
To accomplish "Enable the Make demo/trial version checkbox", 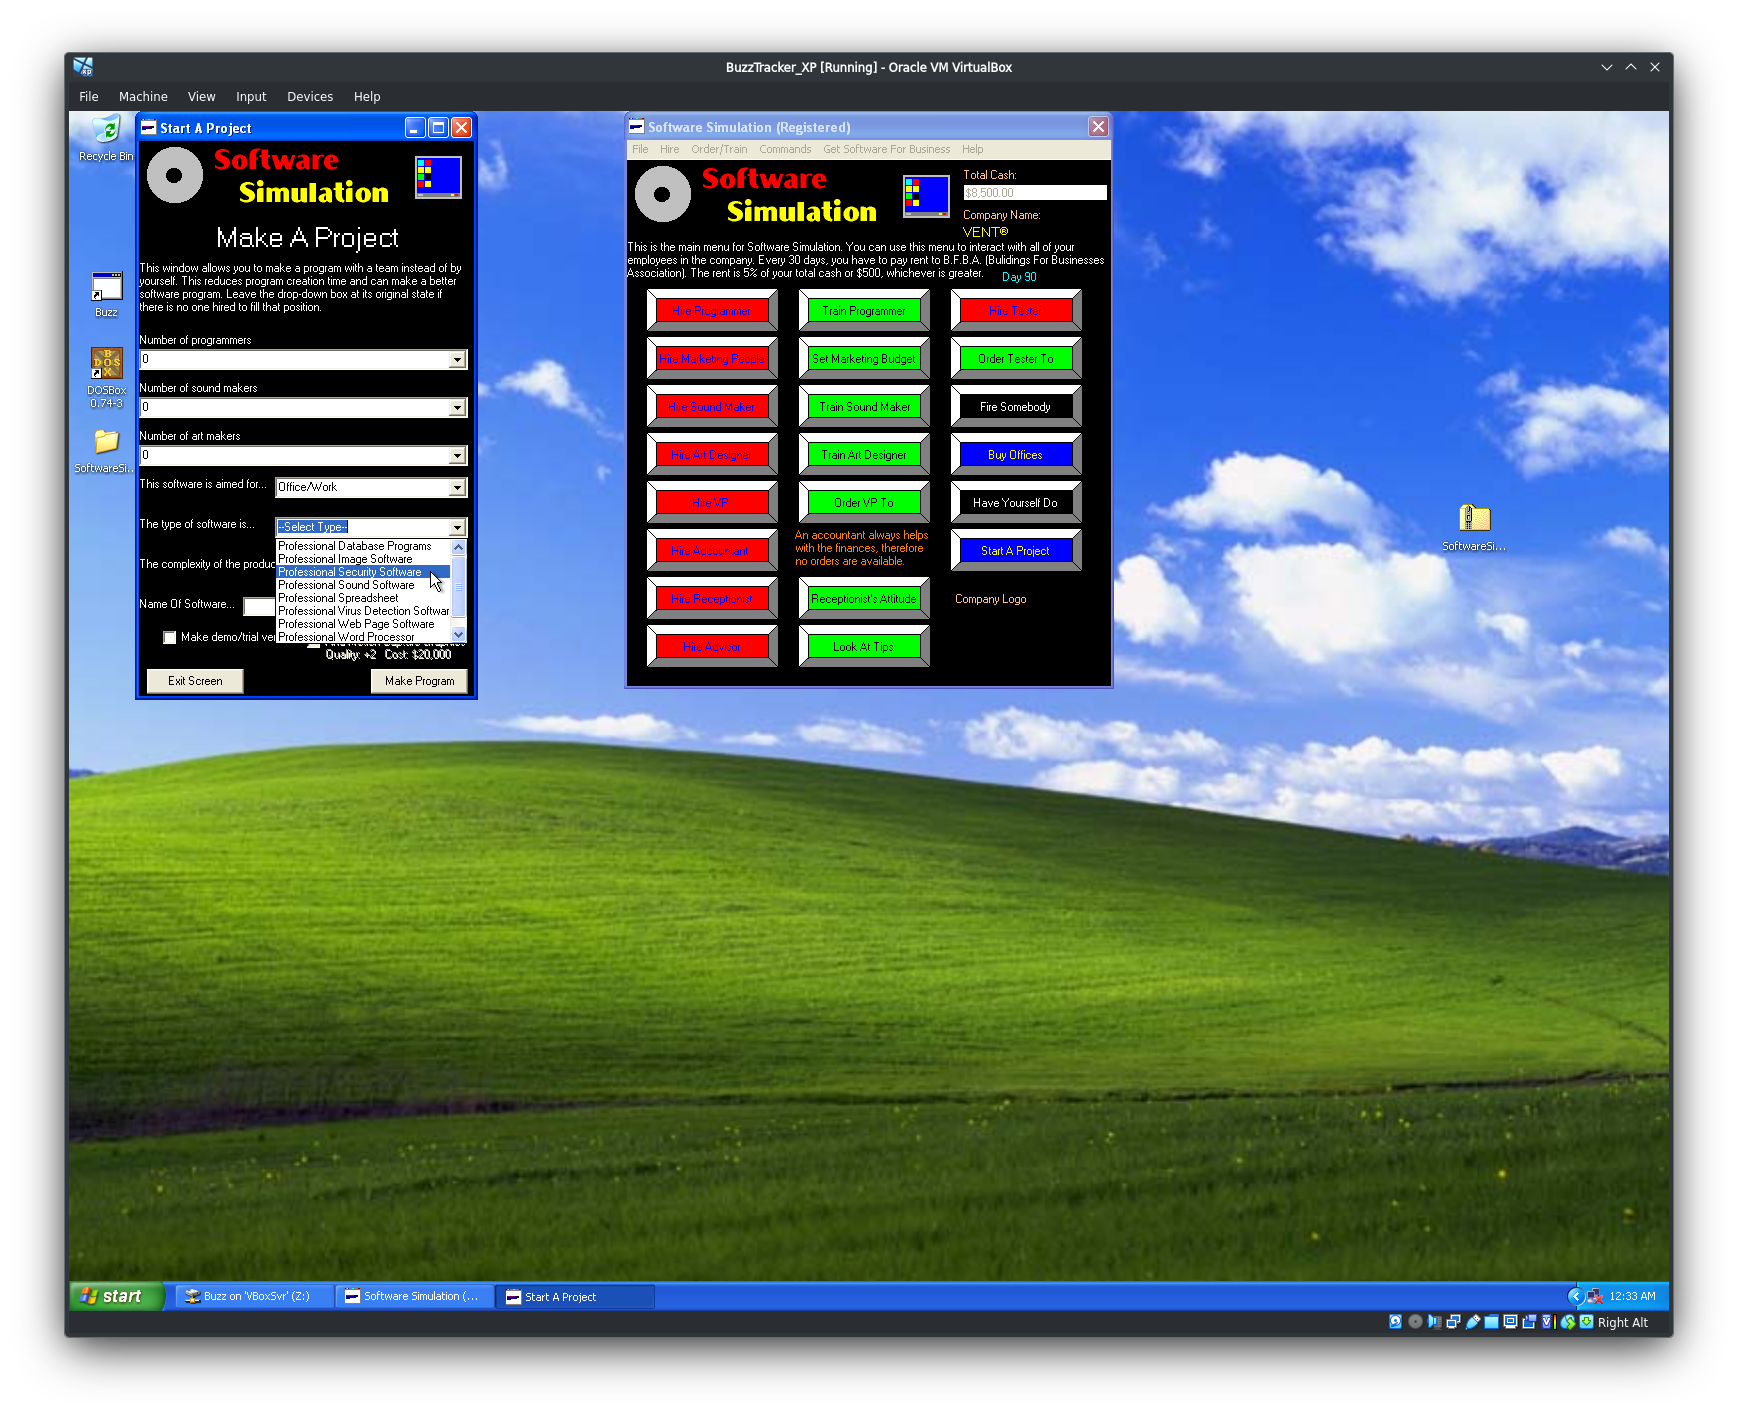I will 169,637.
